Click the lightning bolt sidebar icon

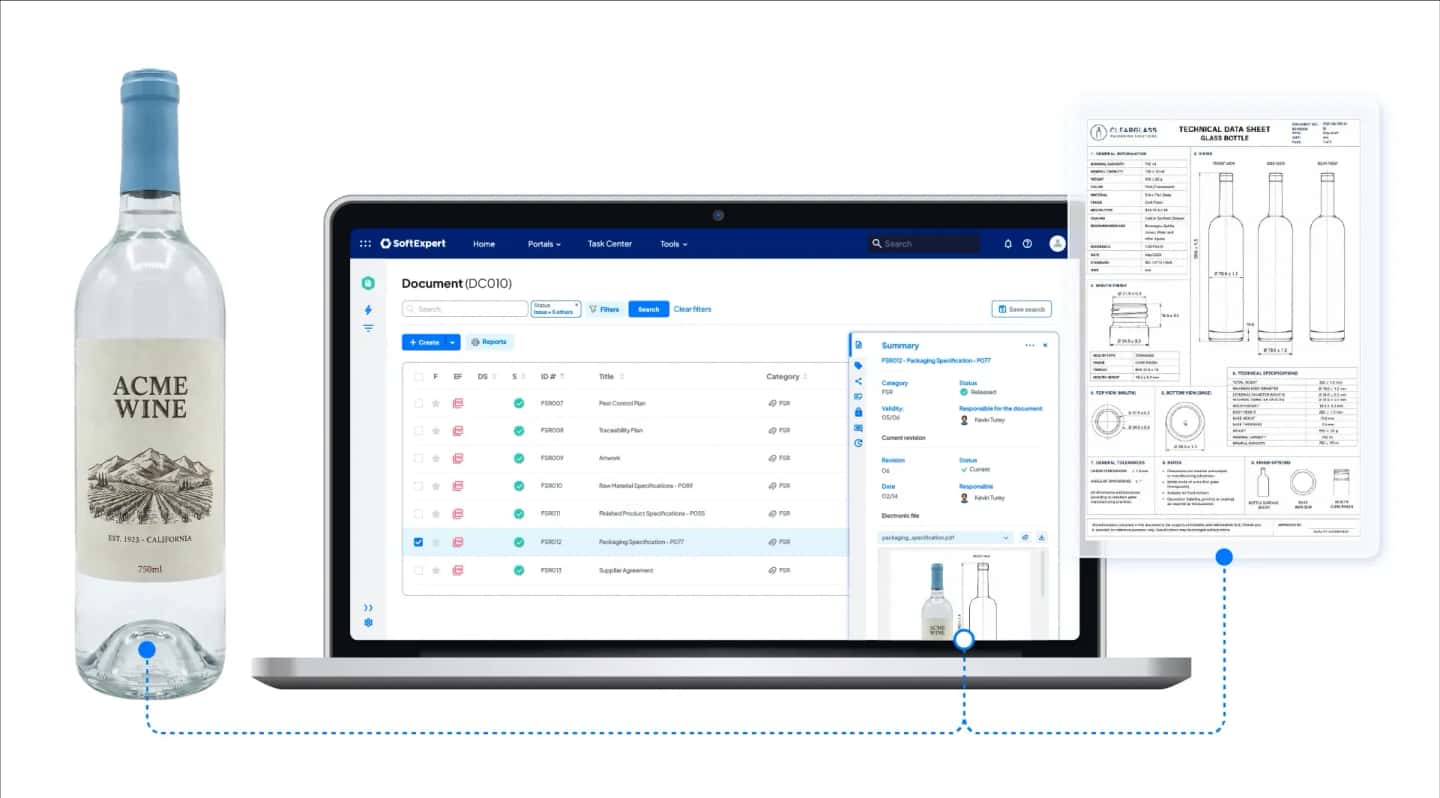368,310
